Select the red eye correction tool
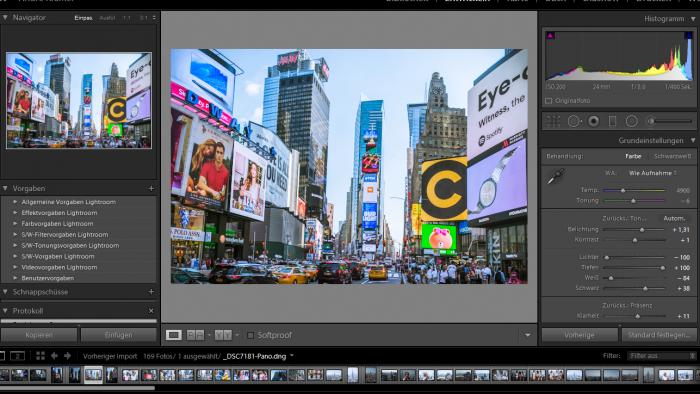Viewport: 700px width, 394px height. coord(593,121)
